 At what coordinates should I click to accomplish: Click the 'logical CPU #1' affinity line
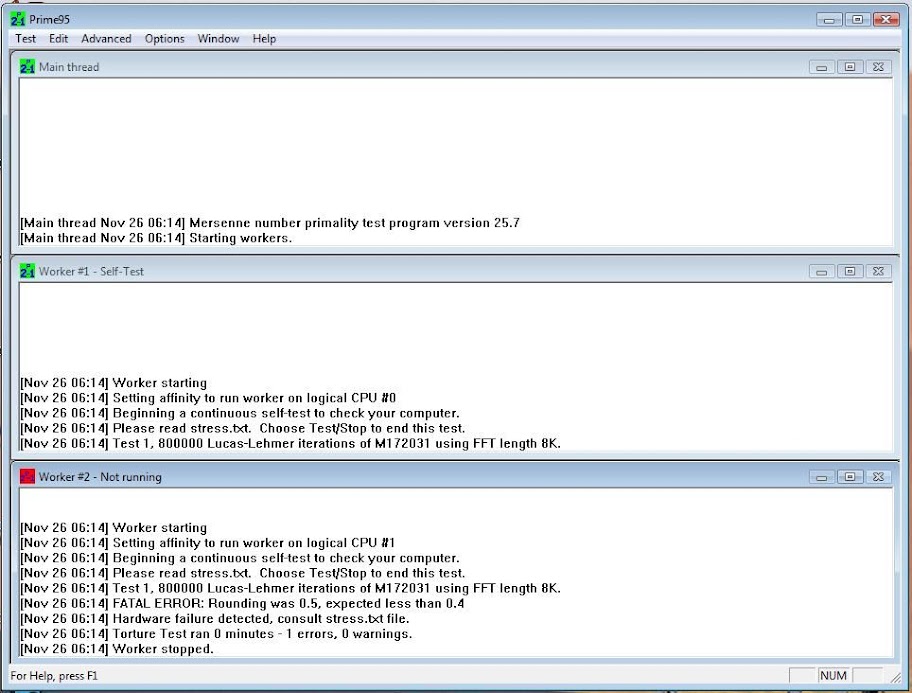tap(208, 543)
